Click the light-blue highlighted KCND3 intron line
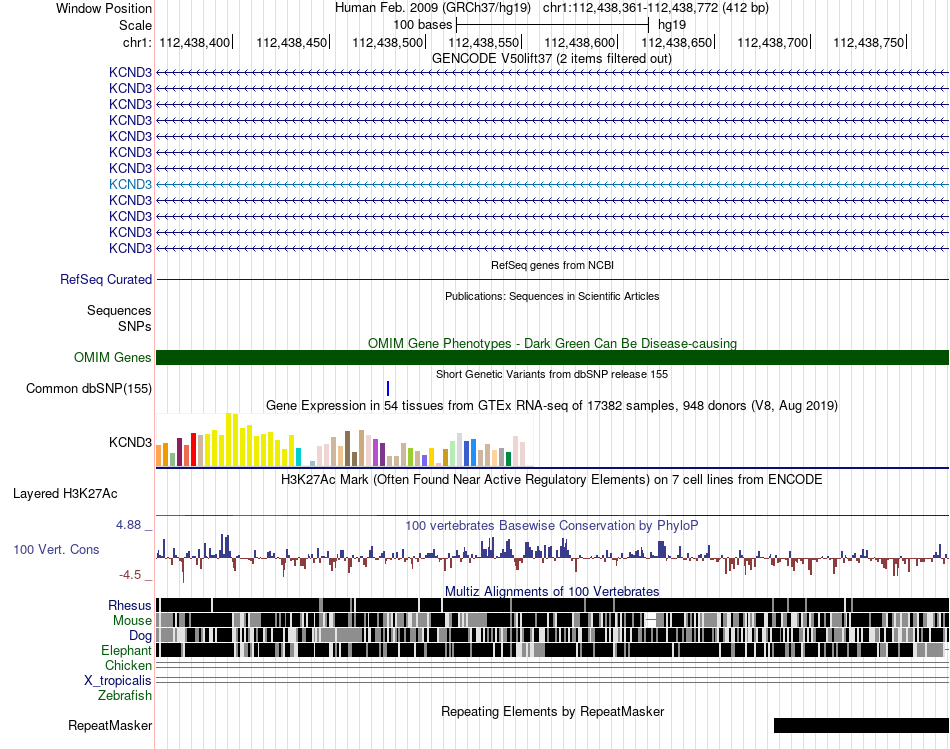Viewport: 950px width, 749px height. pos(552,184)
